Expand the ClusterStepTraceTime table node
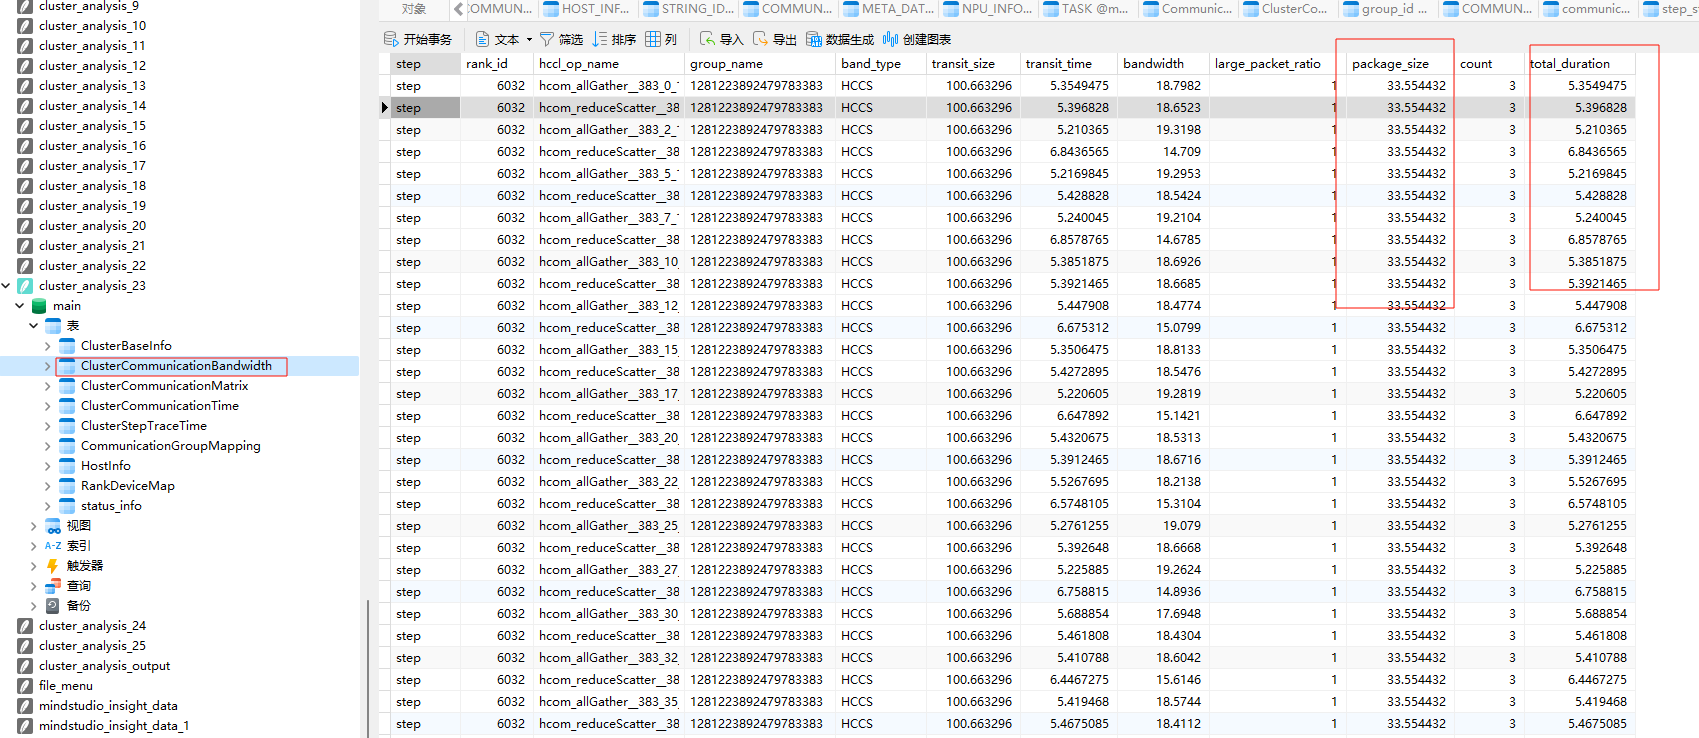Viewport: 1699px width, 738px height. click(48, 426)
